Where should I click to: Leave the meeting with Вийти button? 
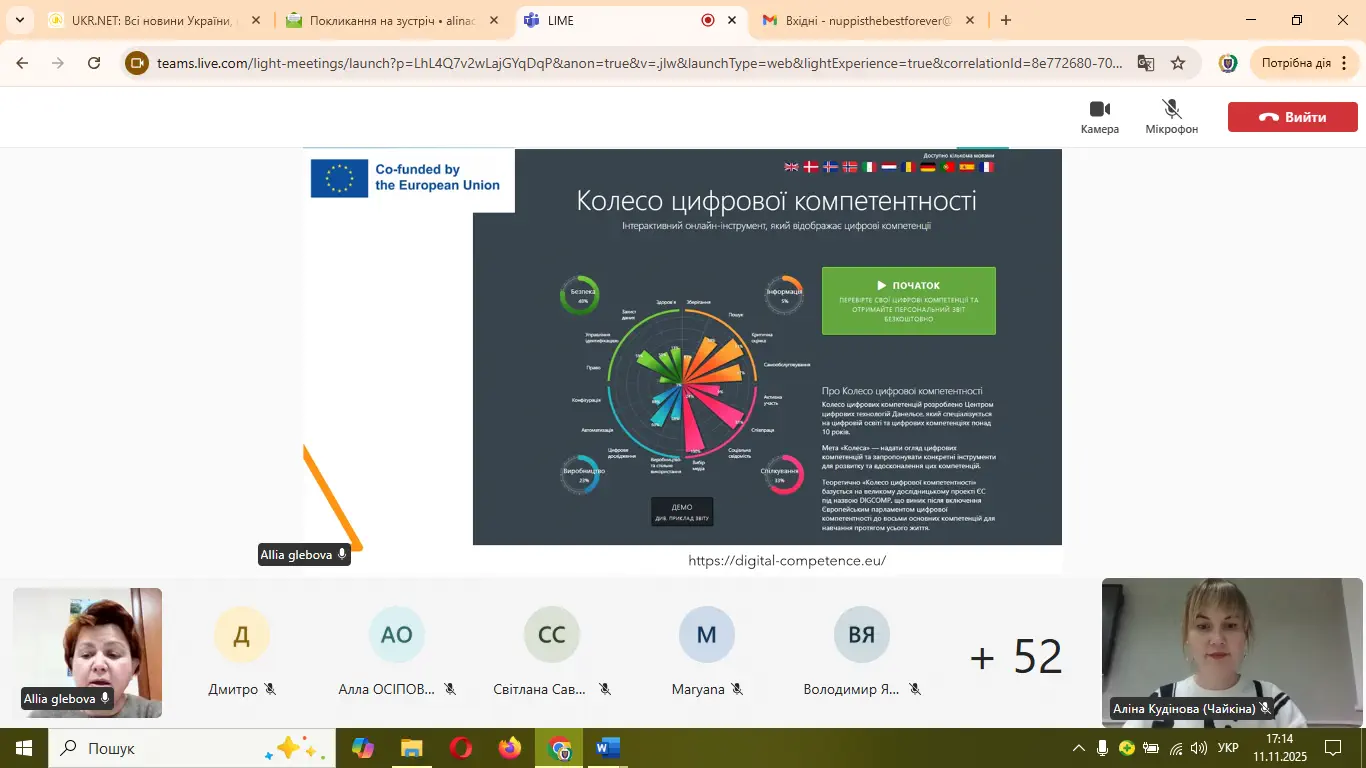(x=1292, y=117)
